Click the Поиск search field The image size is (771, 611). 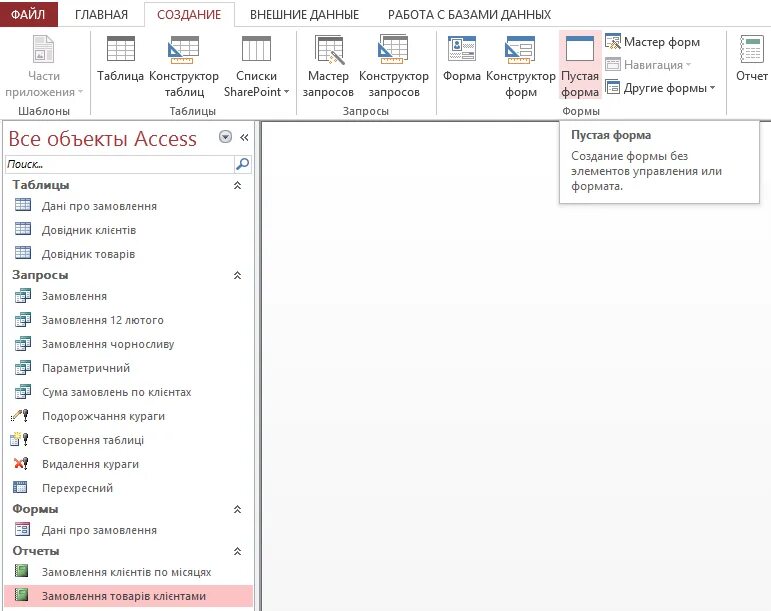pos(119,164)
